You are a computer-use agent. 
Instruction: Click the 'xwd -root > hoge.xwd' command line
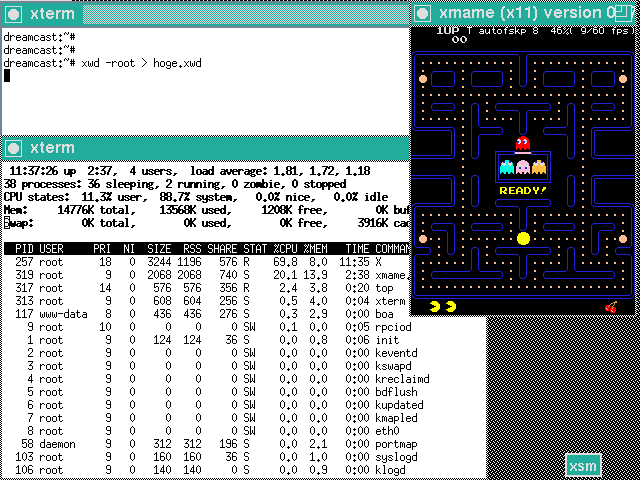tap(141, 63)
